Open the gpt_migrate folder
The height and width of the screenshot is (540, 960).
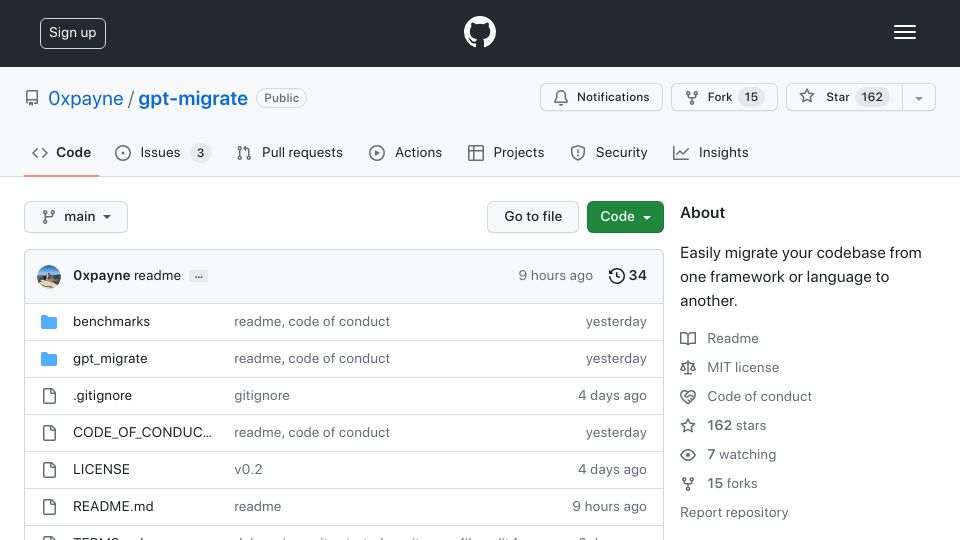(x=110, y=359)
